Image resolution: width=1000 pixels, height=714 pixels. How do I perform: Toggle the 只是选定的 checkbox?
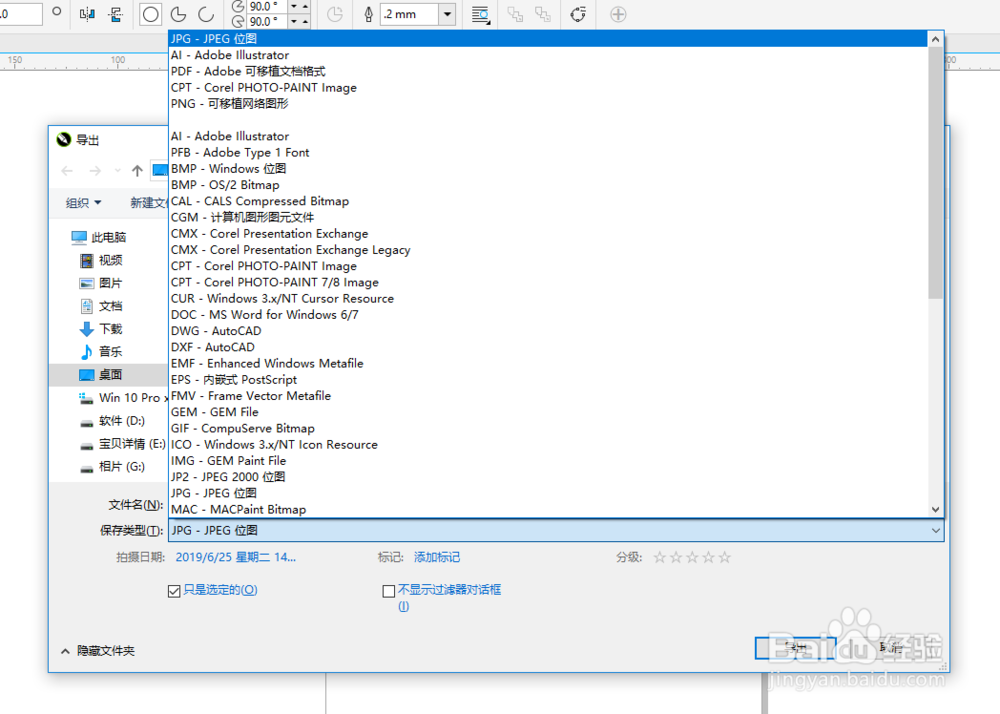pyautogui.click(x=174, y=591)
